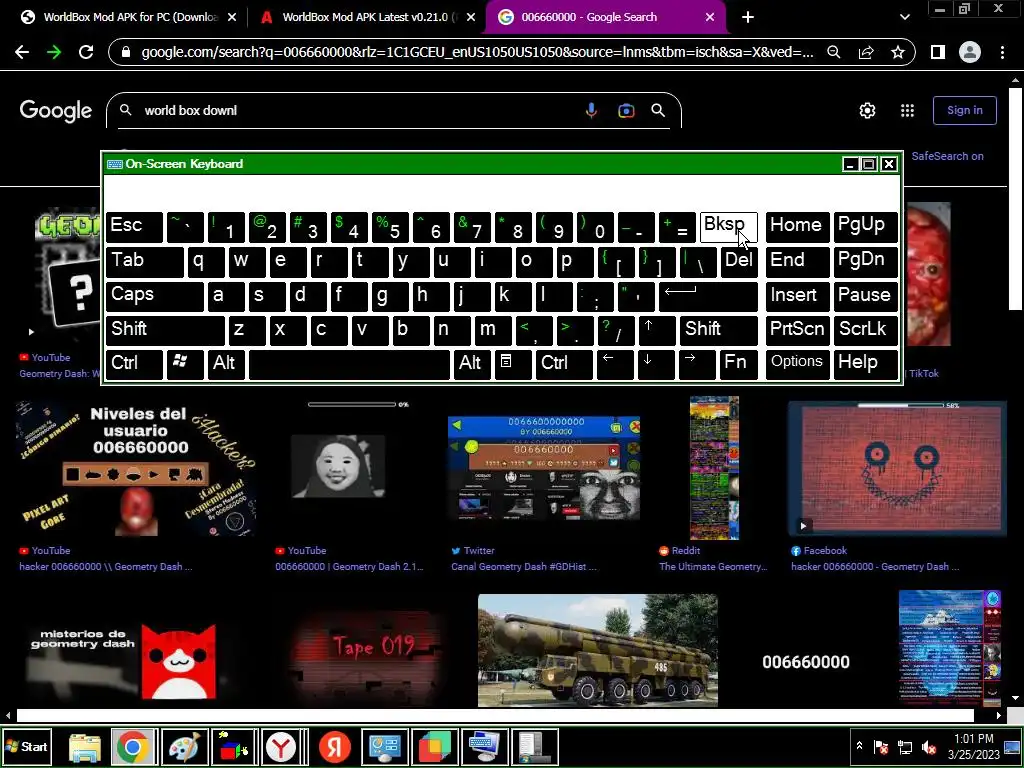This screenshot has height=768, width=1024.
Task: Open the Start menu
Action: [x=27, y=746]
